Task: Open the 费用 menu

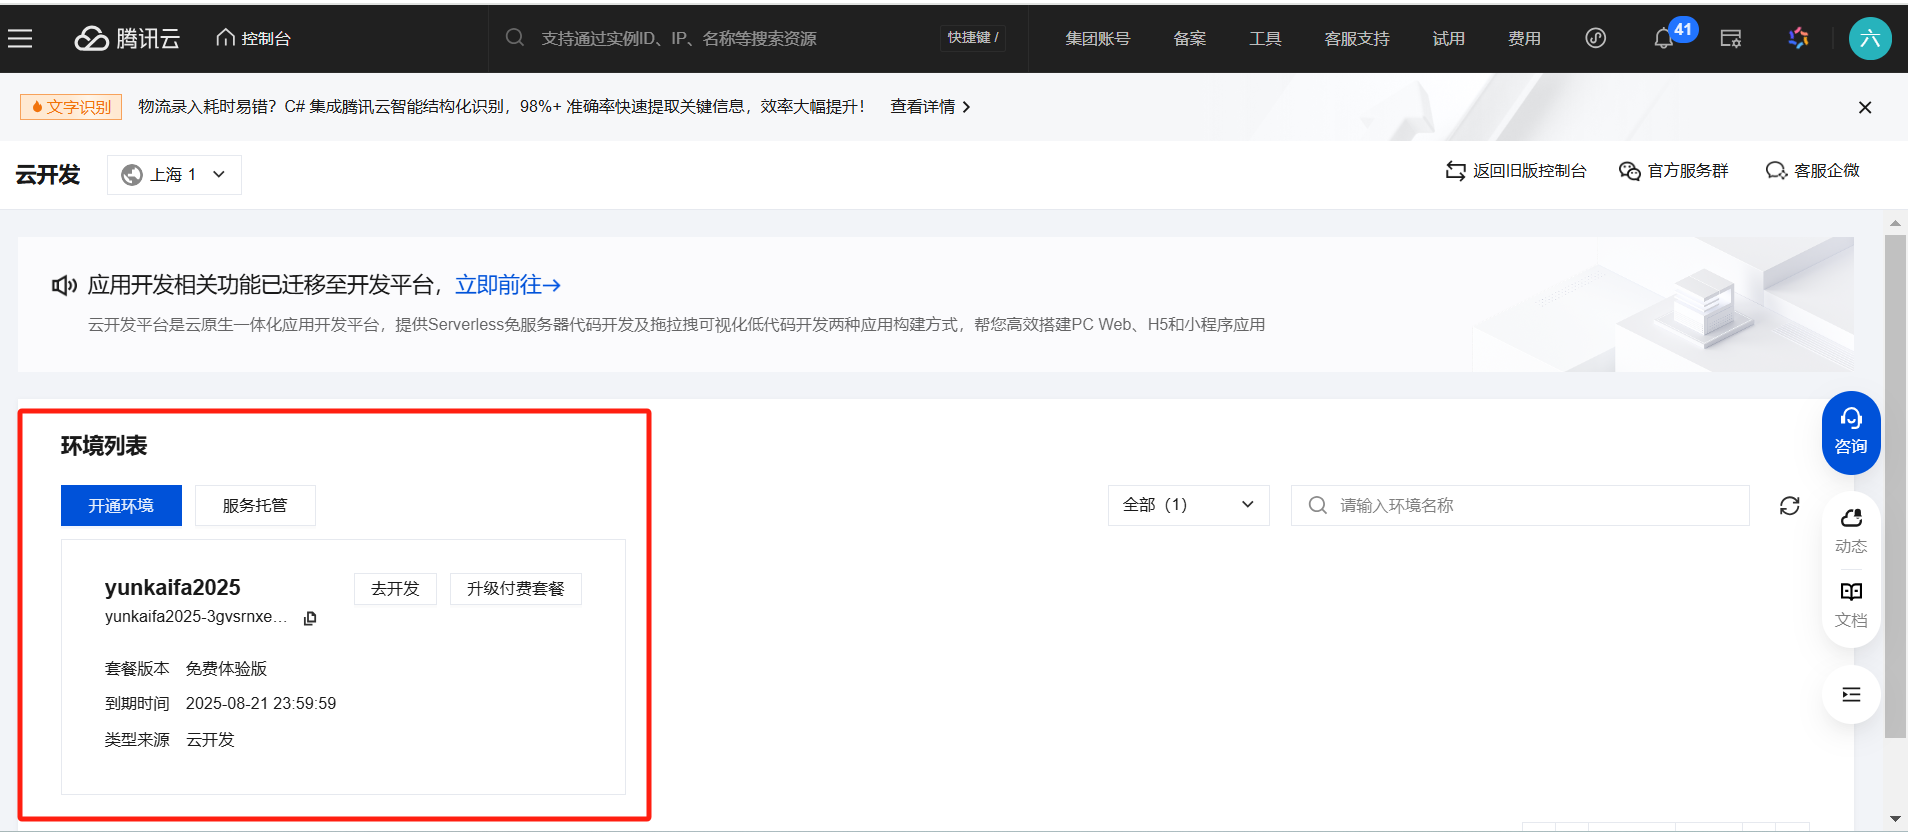Action: 1524,38
